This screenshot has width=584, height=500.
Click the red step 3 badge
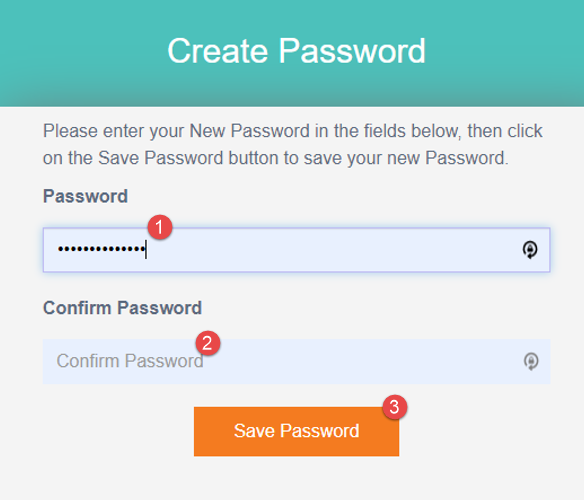(395, 407)
